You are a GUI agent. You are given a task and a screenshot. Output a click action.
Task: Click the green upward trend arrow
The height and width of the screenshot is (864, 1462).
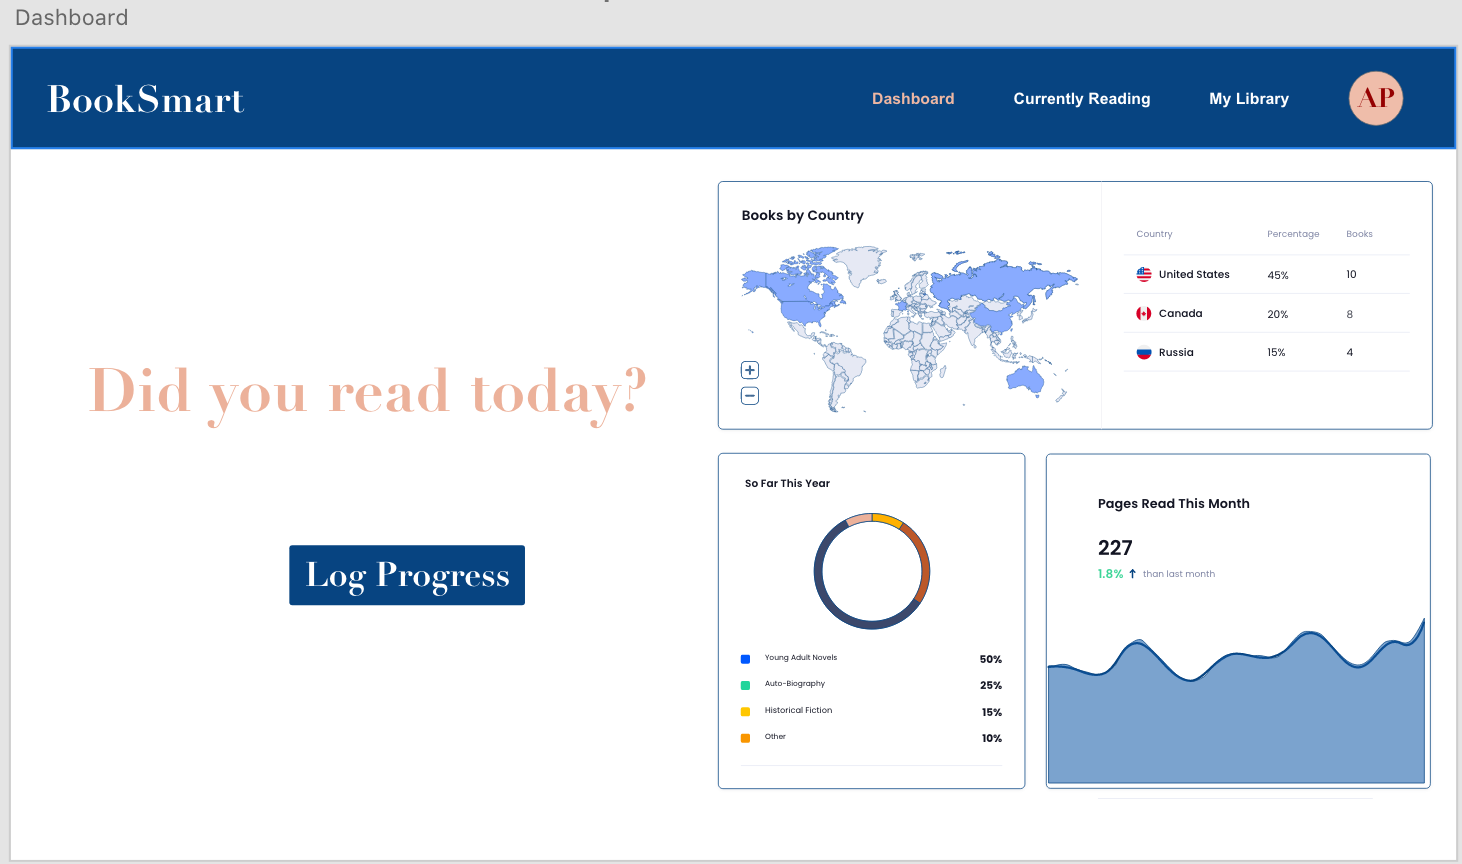click(x=1132, y=574)
